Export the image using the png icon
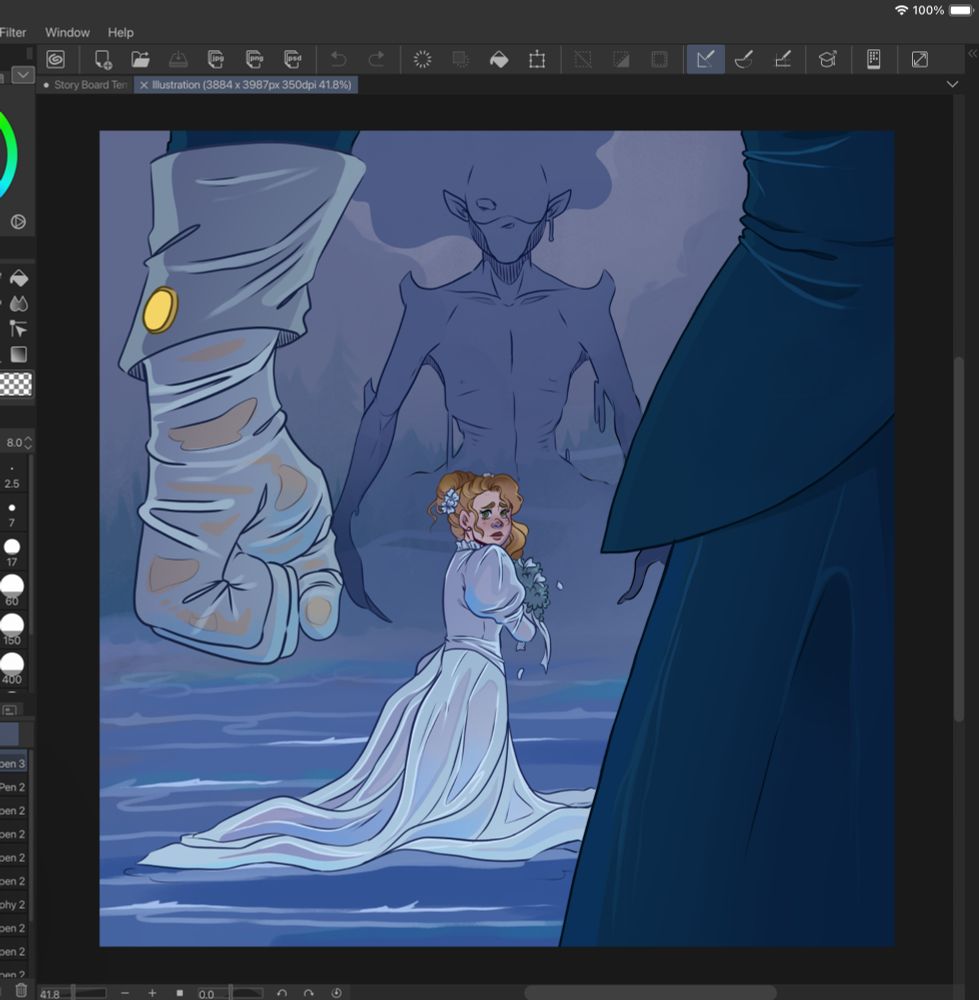The width and height of the screenshot is (979, 1000). (x=254, y=60)
